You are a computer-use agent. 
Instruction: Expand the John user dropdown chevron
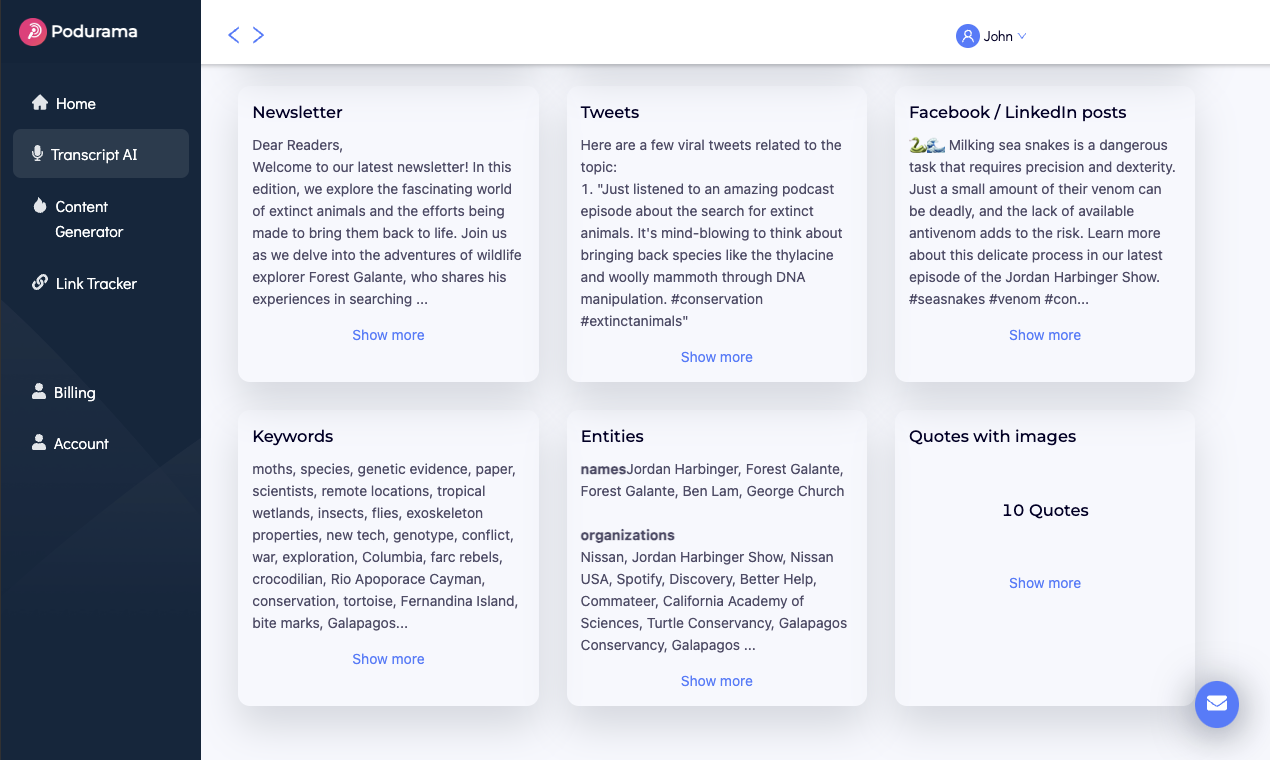pyautogui.click(x=1022, y=36)
